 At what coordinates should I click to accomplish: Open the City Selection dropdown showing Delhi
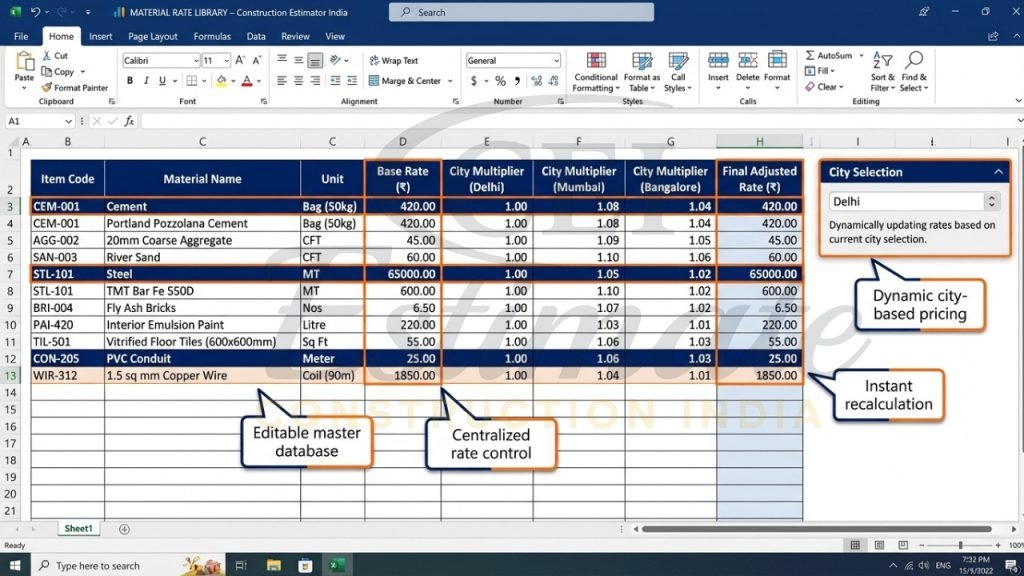coord(914,201)
